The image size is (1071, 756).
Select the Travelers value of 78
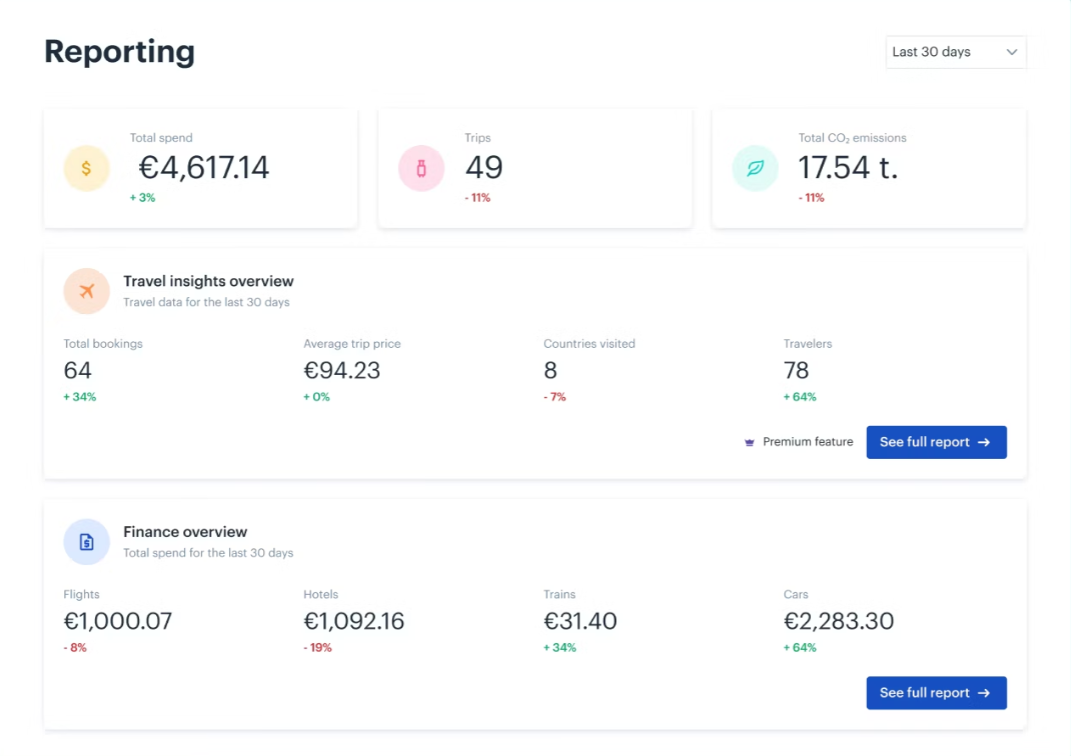[796, 370]
